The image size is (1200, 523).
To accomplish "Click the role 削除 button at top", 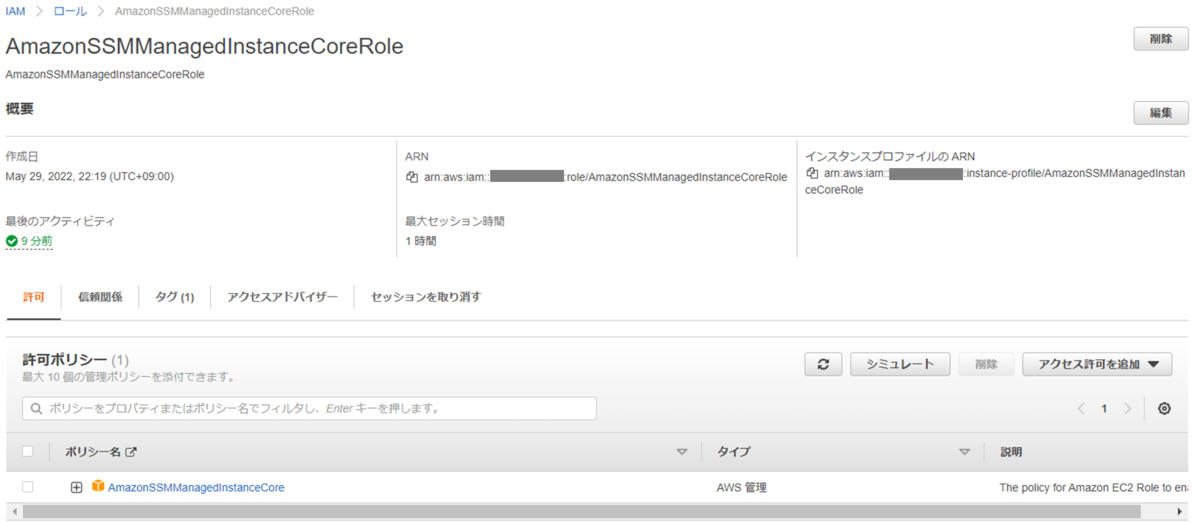I will coord(1161,39).
